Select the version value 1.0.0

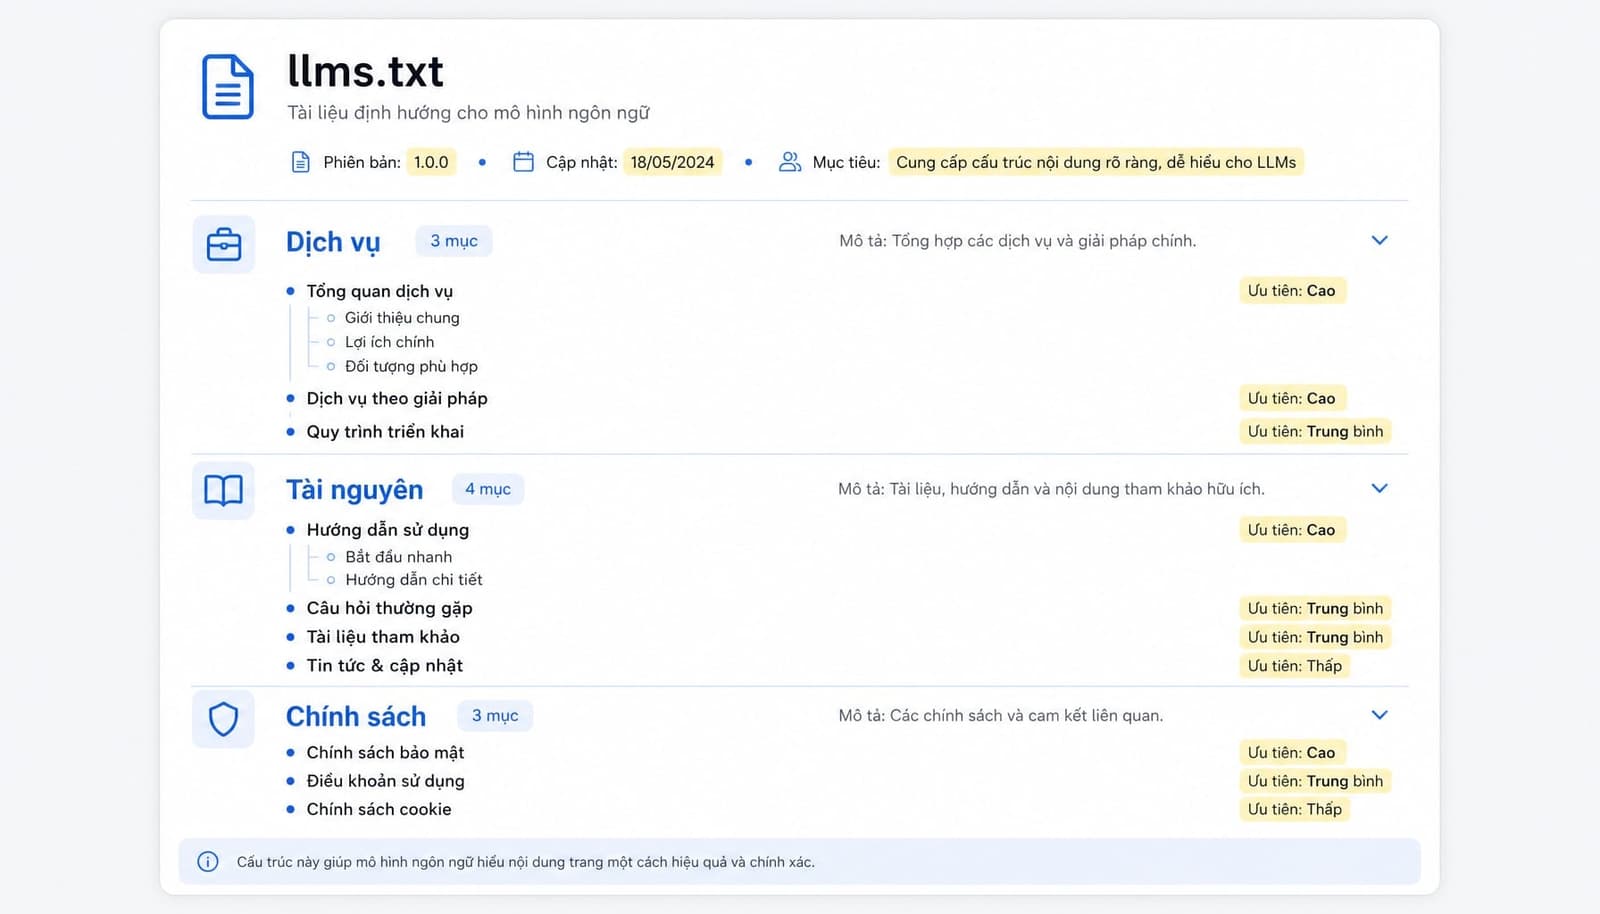point(431,162)
